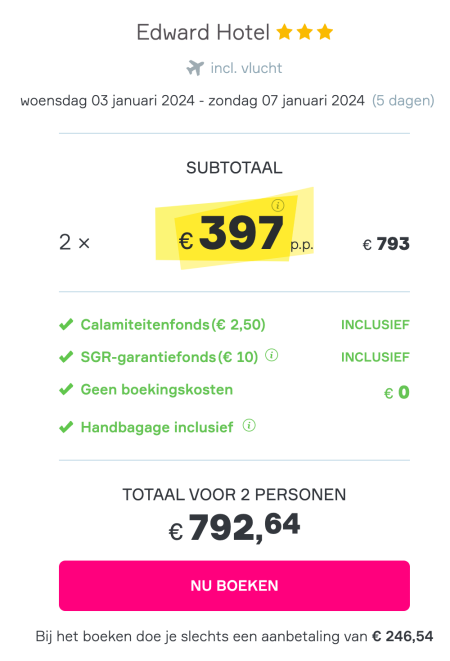Screen dimensions: 450x661
Task: Click the checkmark beside Geen boekingskosten
Action: pos(66,390)
